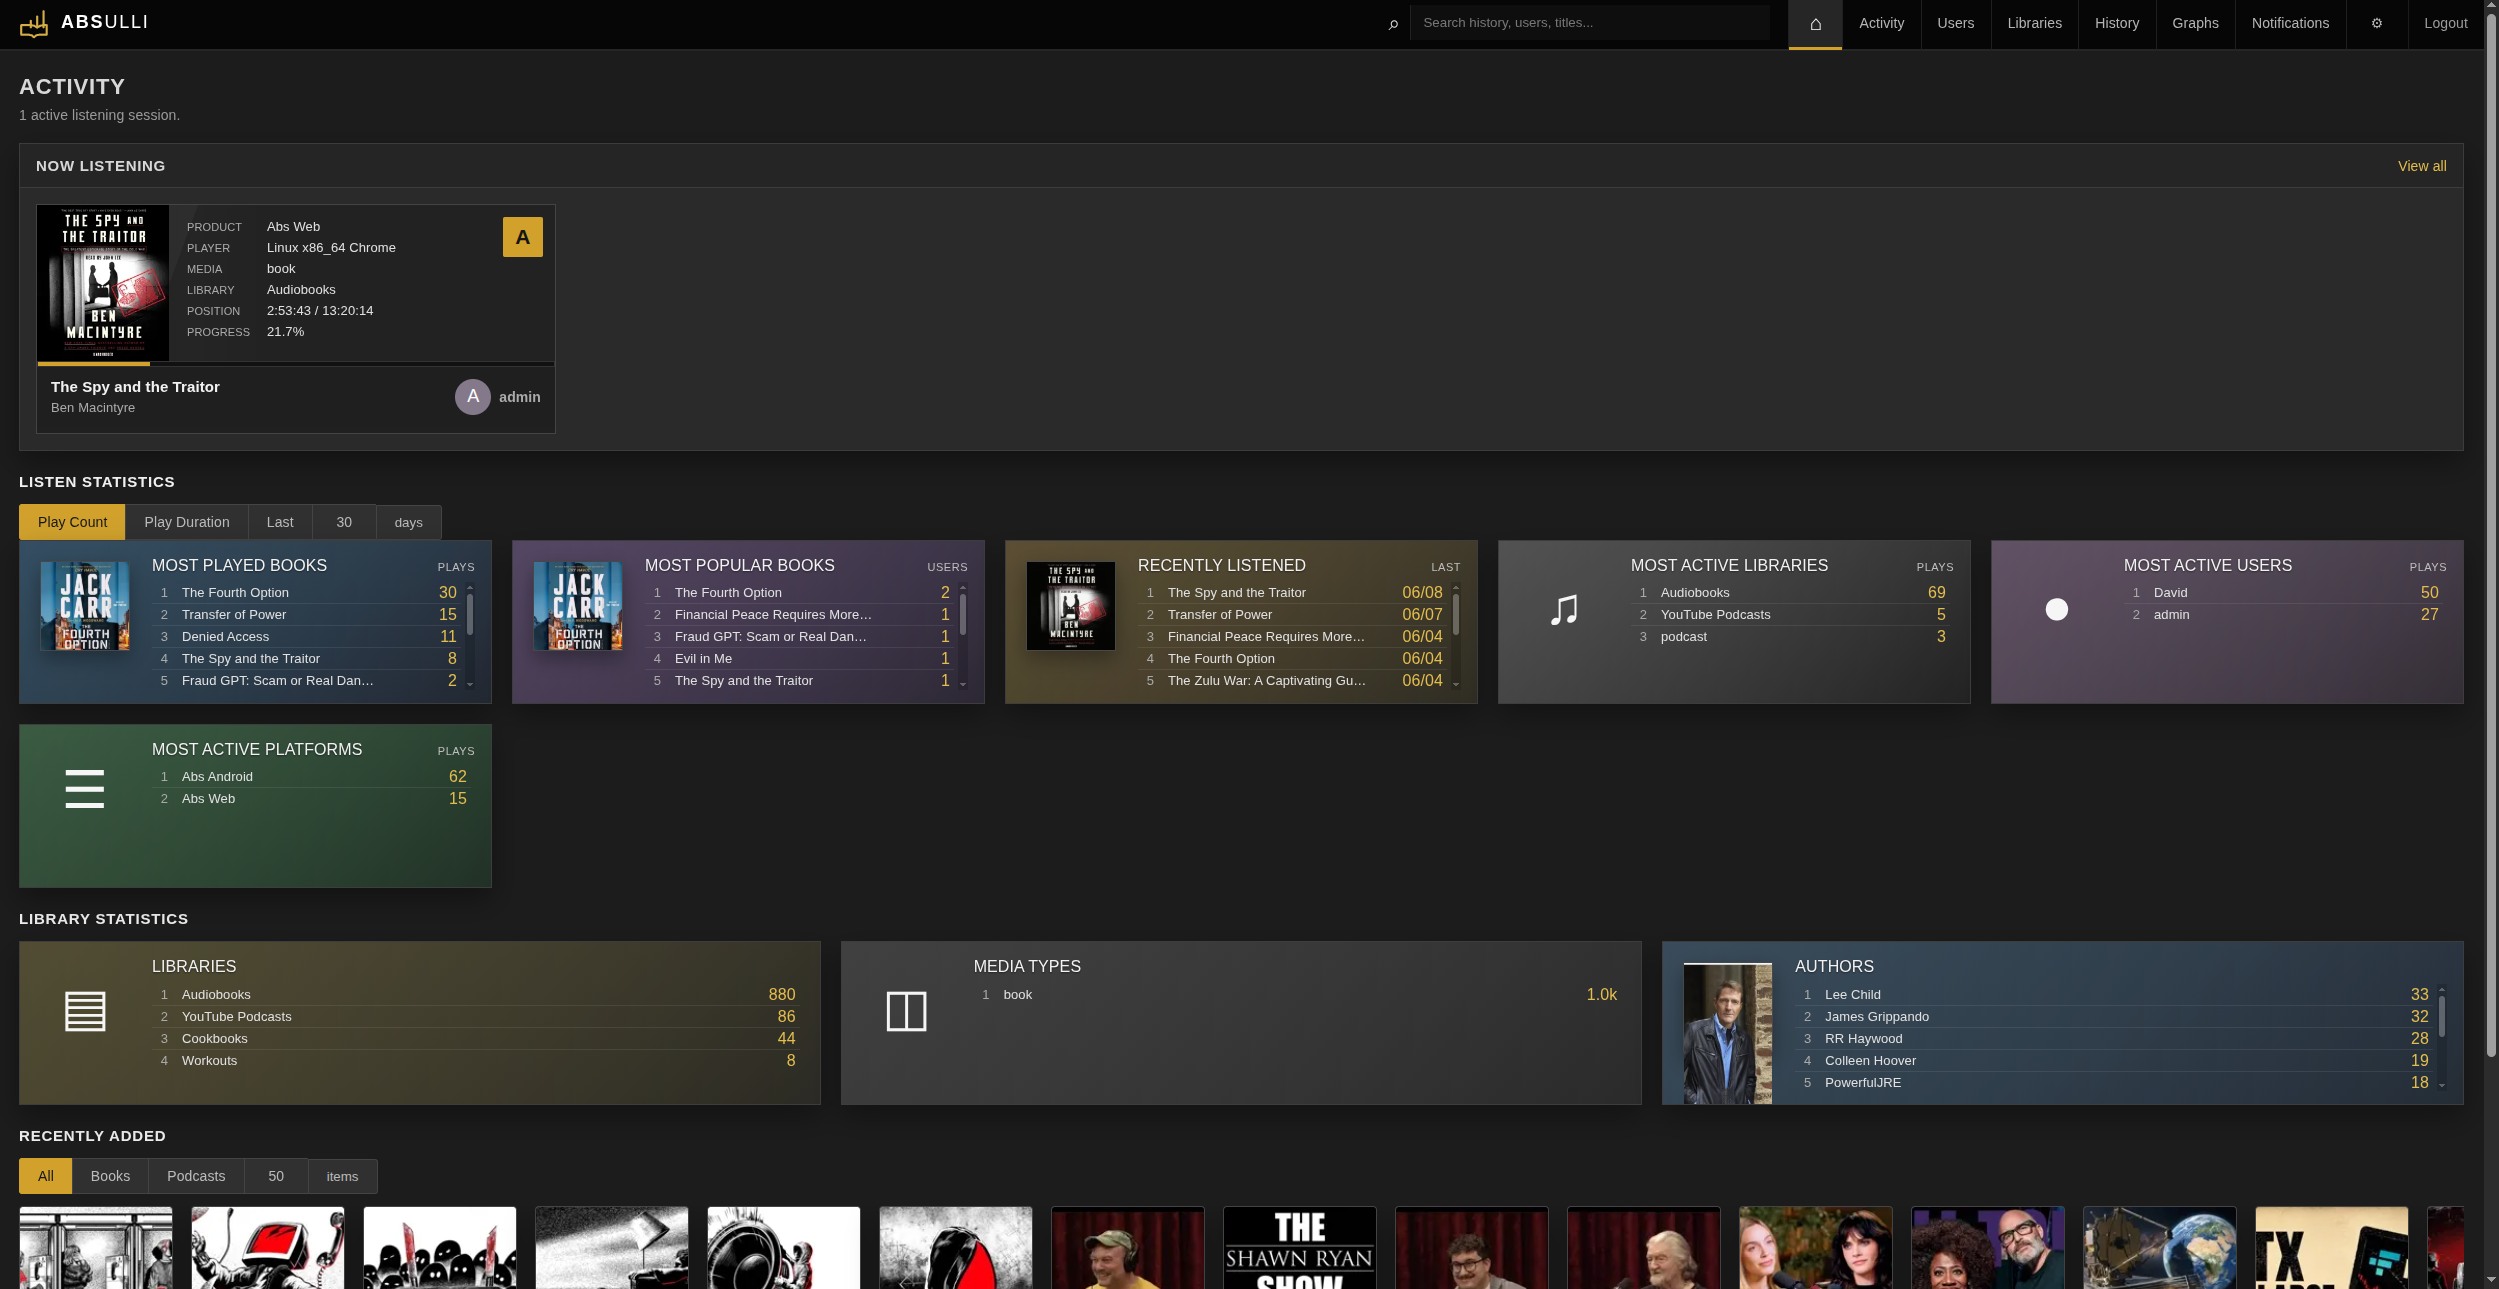2499x1289 pixels.
Task: Click Logout in the navbar
Action: (x=2446, y=24)
